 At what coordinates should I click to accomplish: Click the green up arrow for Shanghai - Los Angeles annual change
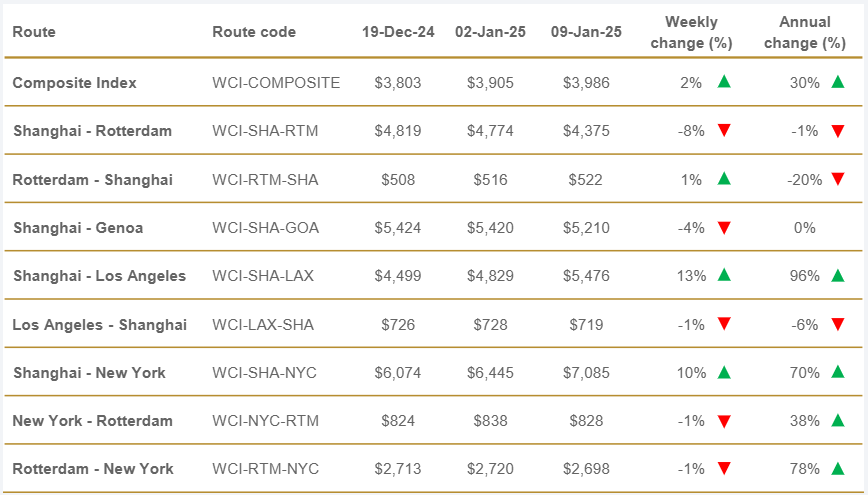pyautogui.click(x=837, y=275)
